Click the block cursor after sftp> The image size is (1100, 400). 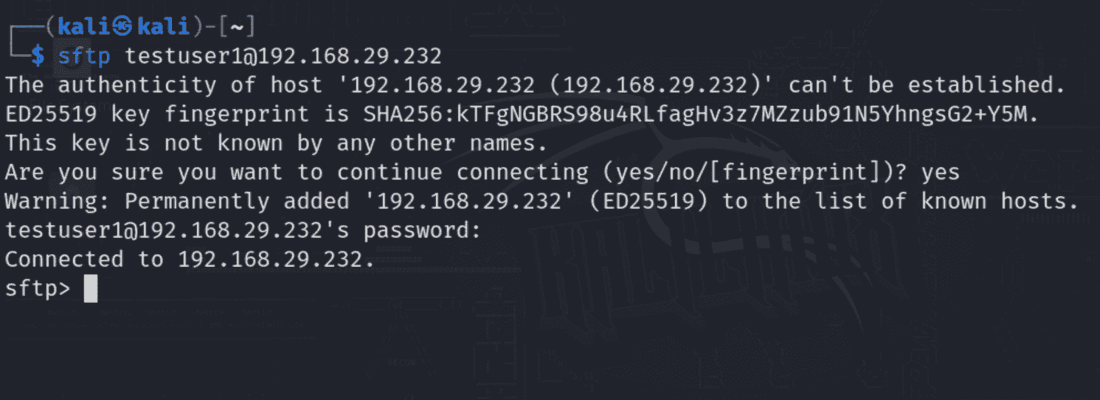[91, 289]
